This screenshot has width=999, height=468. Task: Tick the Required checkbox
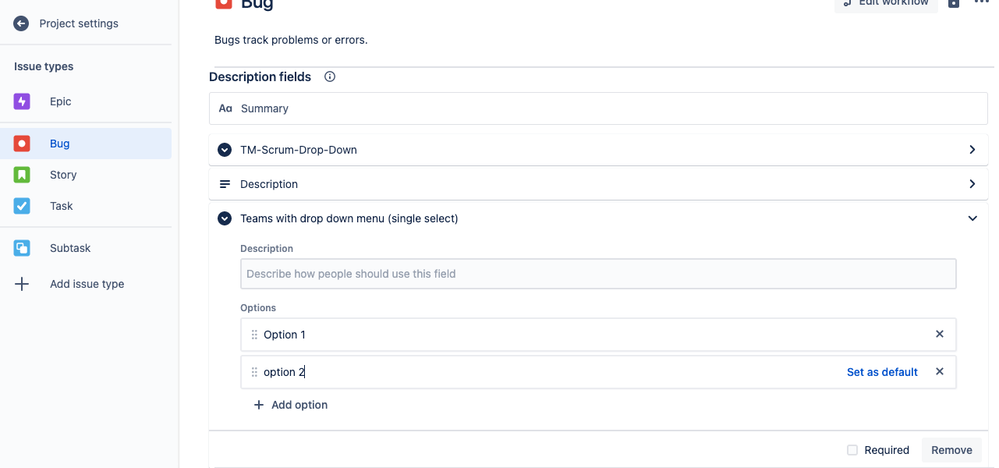(852, 450)
